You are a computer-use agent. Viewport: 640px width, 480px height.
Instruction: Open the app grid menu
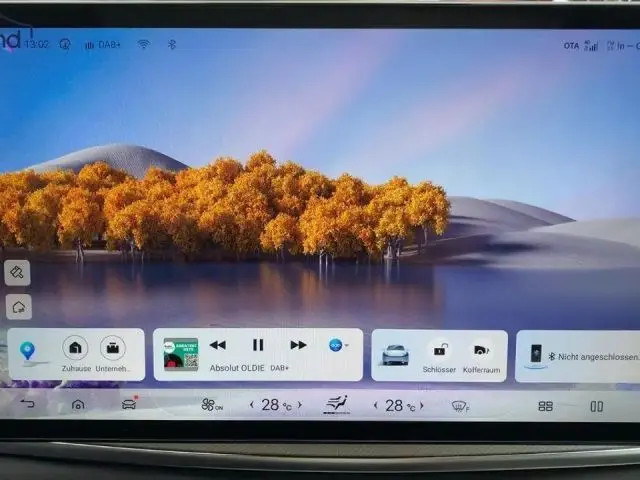tap(545, 406)
